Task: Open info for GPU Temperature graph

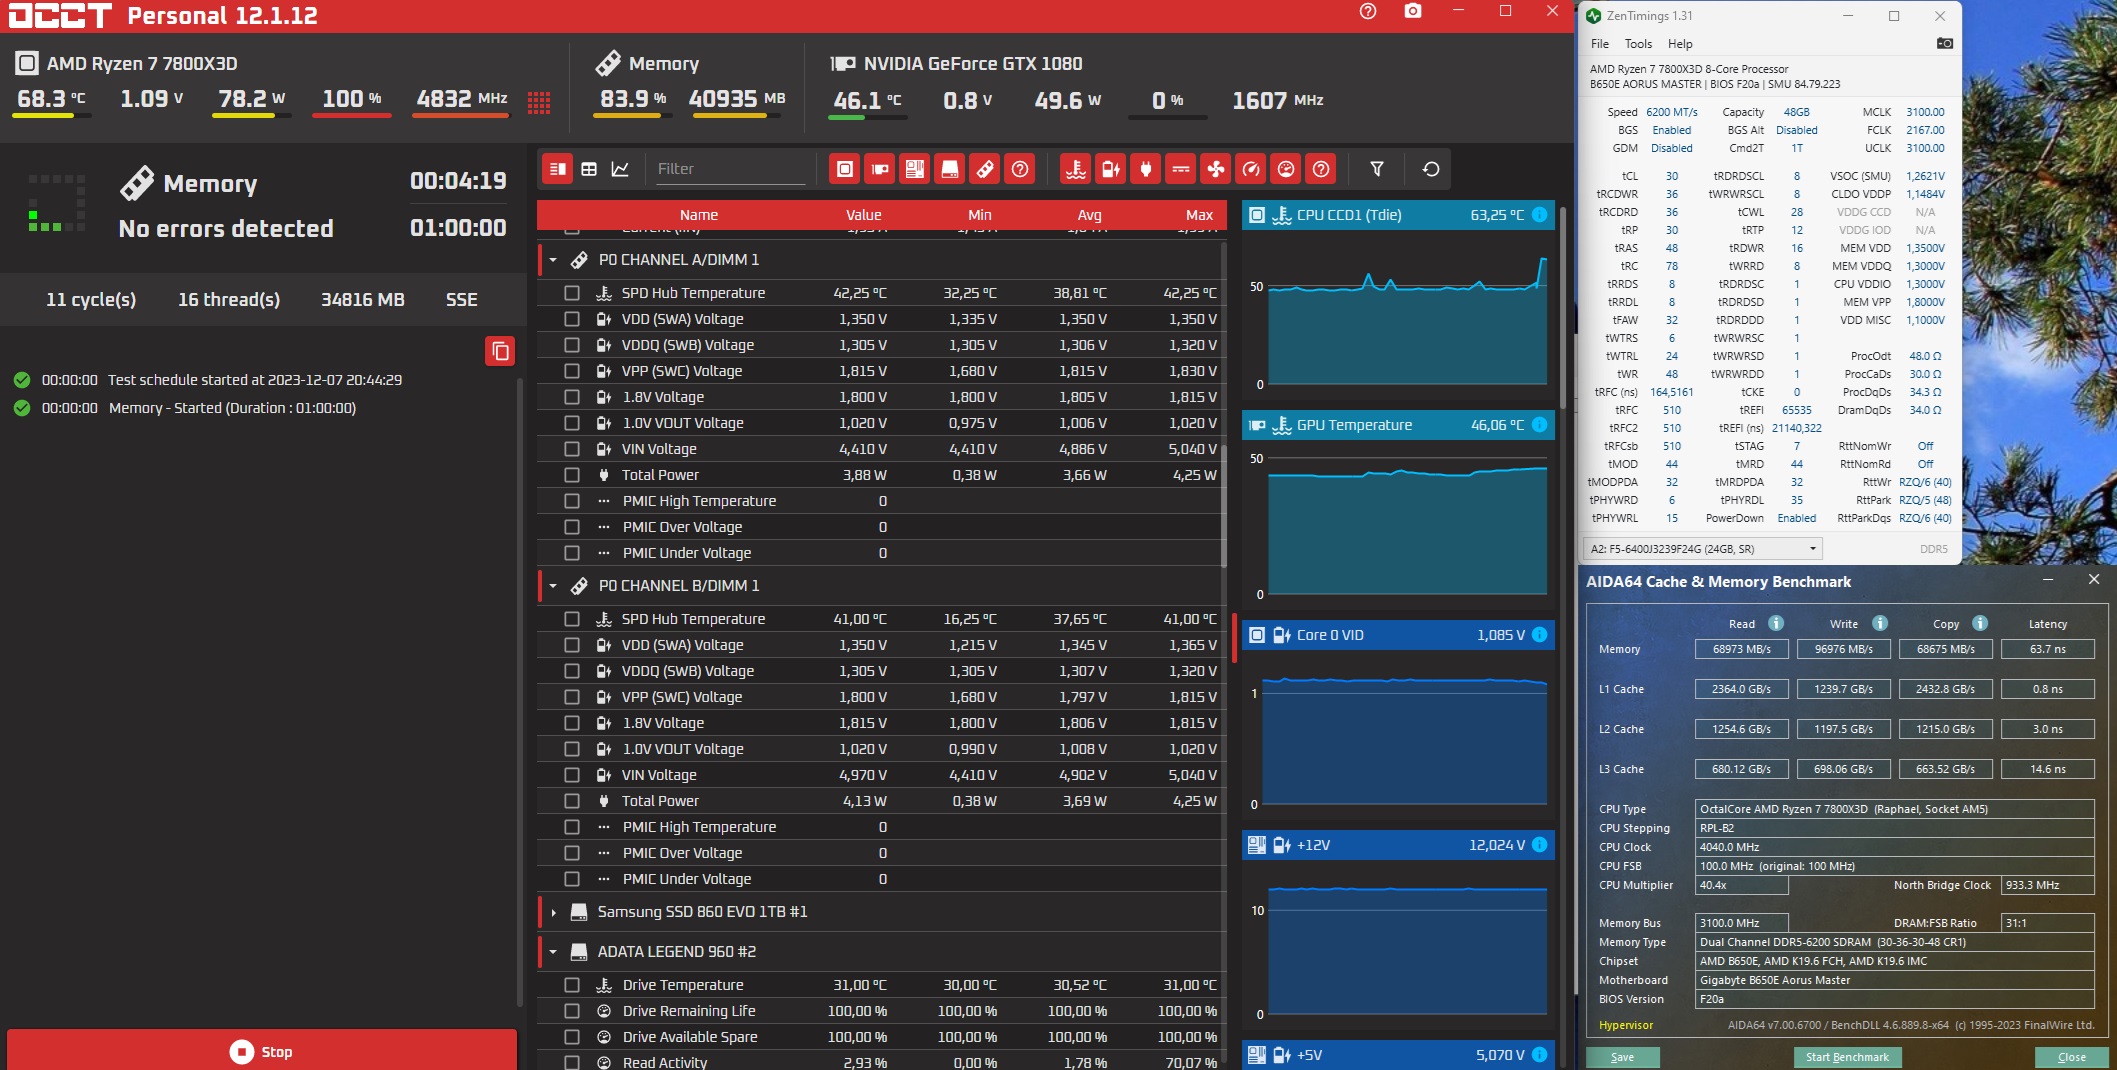Action: [1540, 425]
